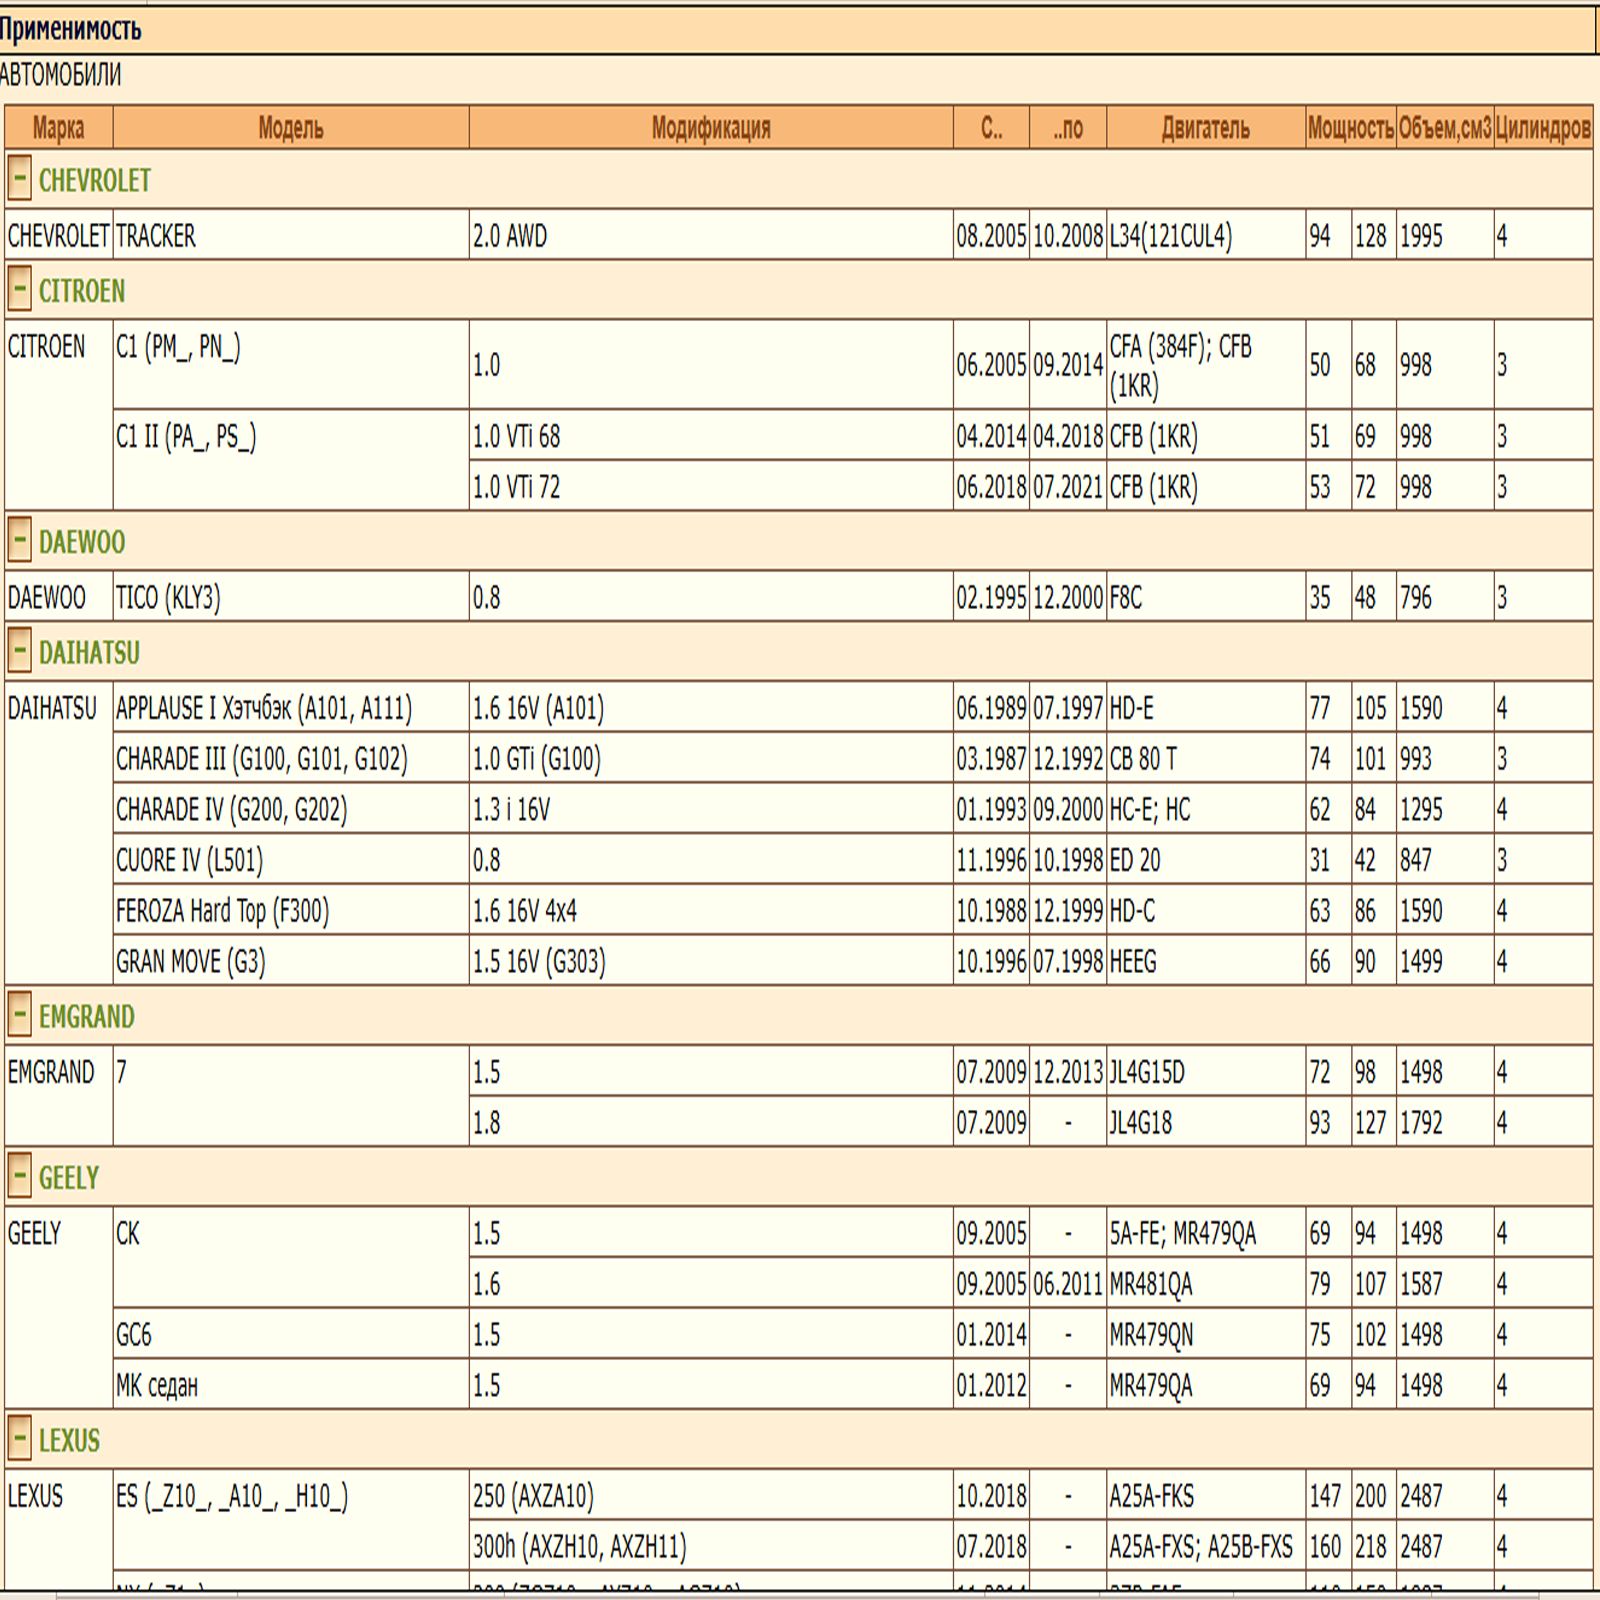Click the Мощность column header
1600x1600 pixels.
click(x=1350, y=128)
